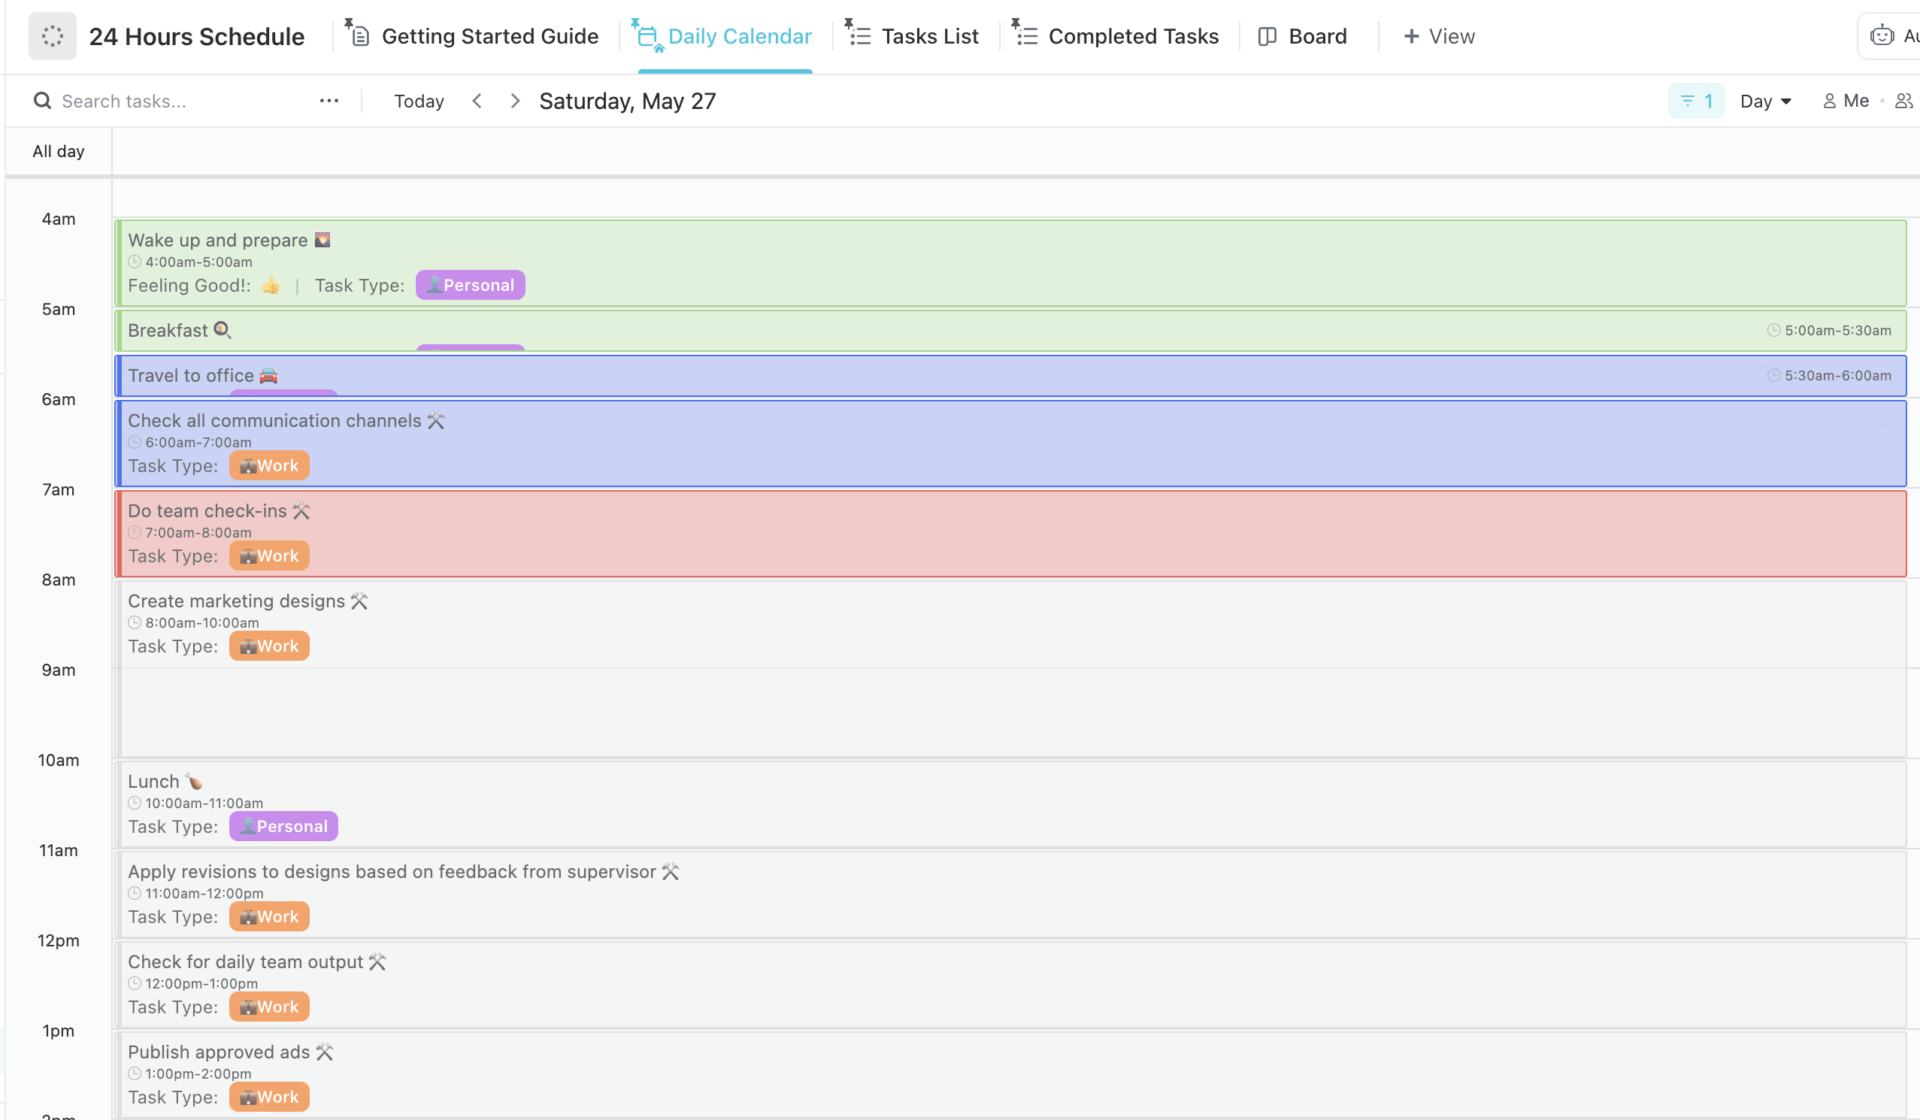The width and height of the screenshot is (1920, 1120).
Task: Click into the Search tasks field
Action: tap(180, 101)
